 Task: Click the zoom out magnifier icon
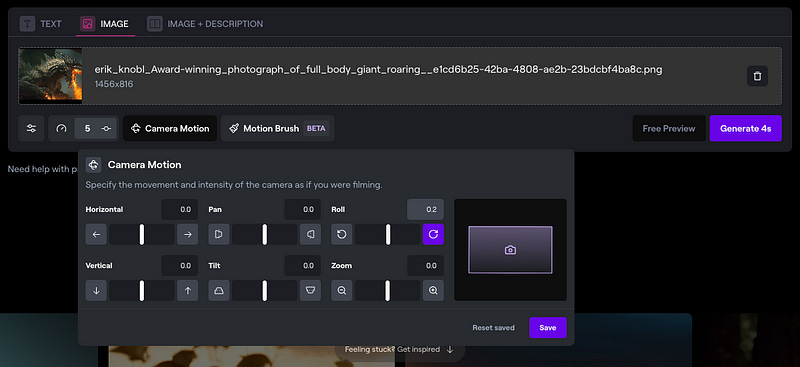coord(342,290)
